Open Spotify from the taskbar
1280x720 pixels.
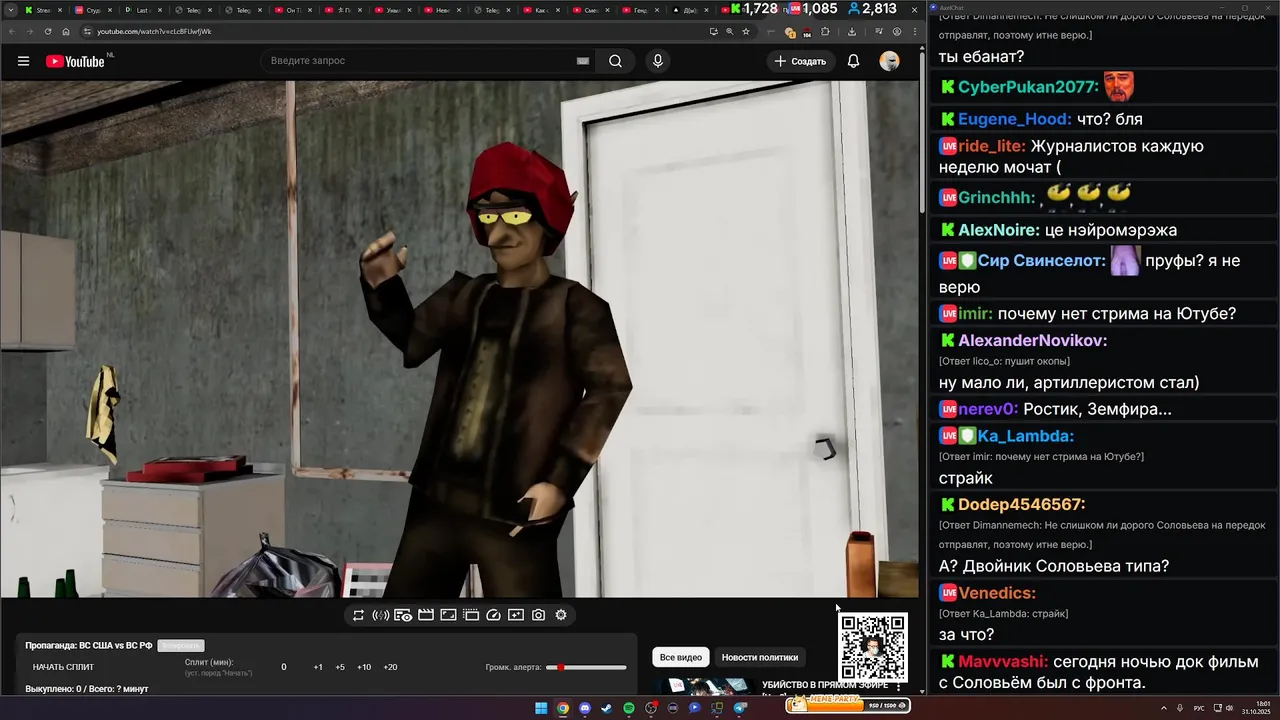629,708
